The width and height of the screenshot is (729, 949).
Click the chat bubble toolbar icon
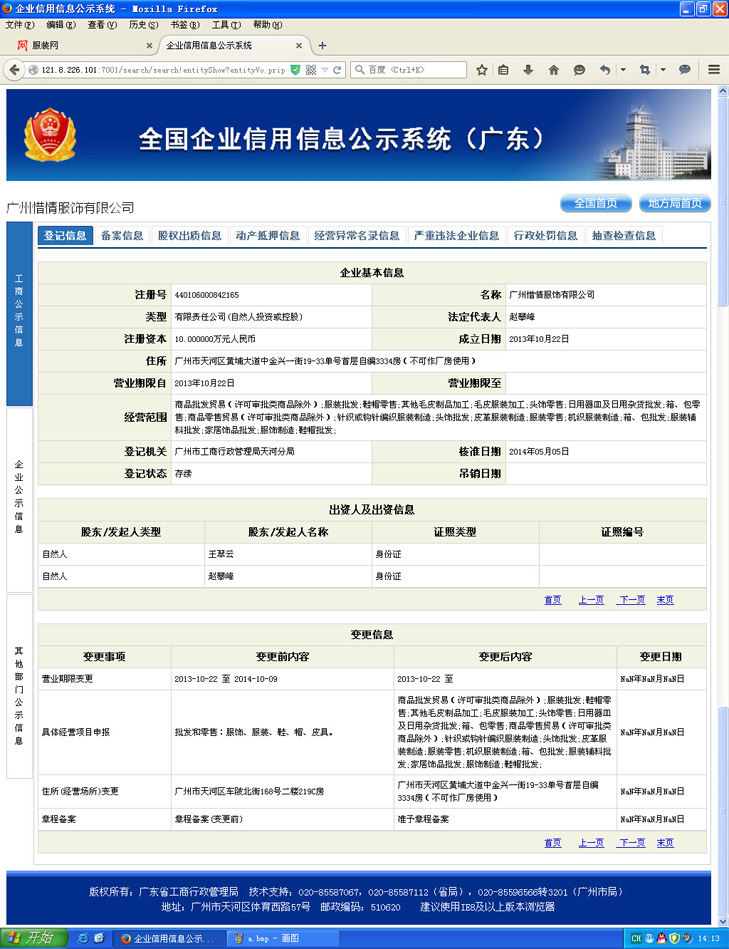click(x=685, y=70)
